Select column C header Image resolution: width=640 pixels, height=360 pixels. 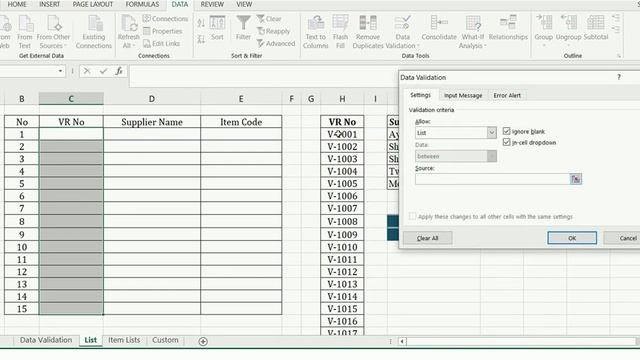pos(71,98)
